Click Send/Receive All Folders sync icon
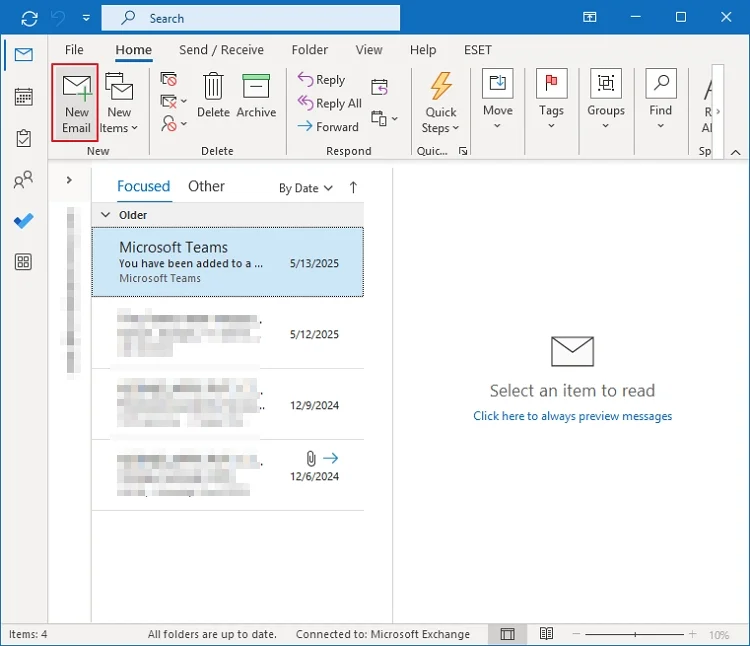The image size is (750, 646). 29,19
